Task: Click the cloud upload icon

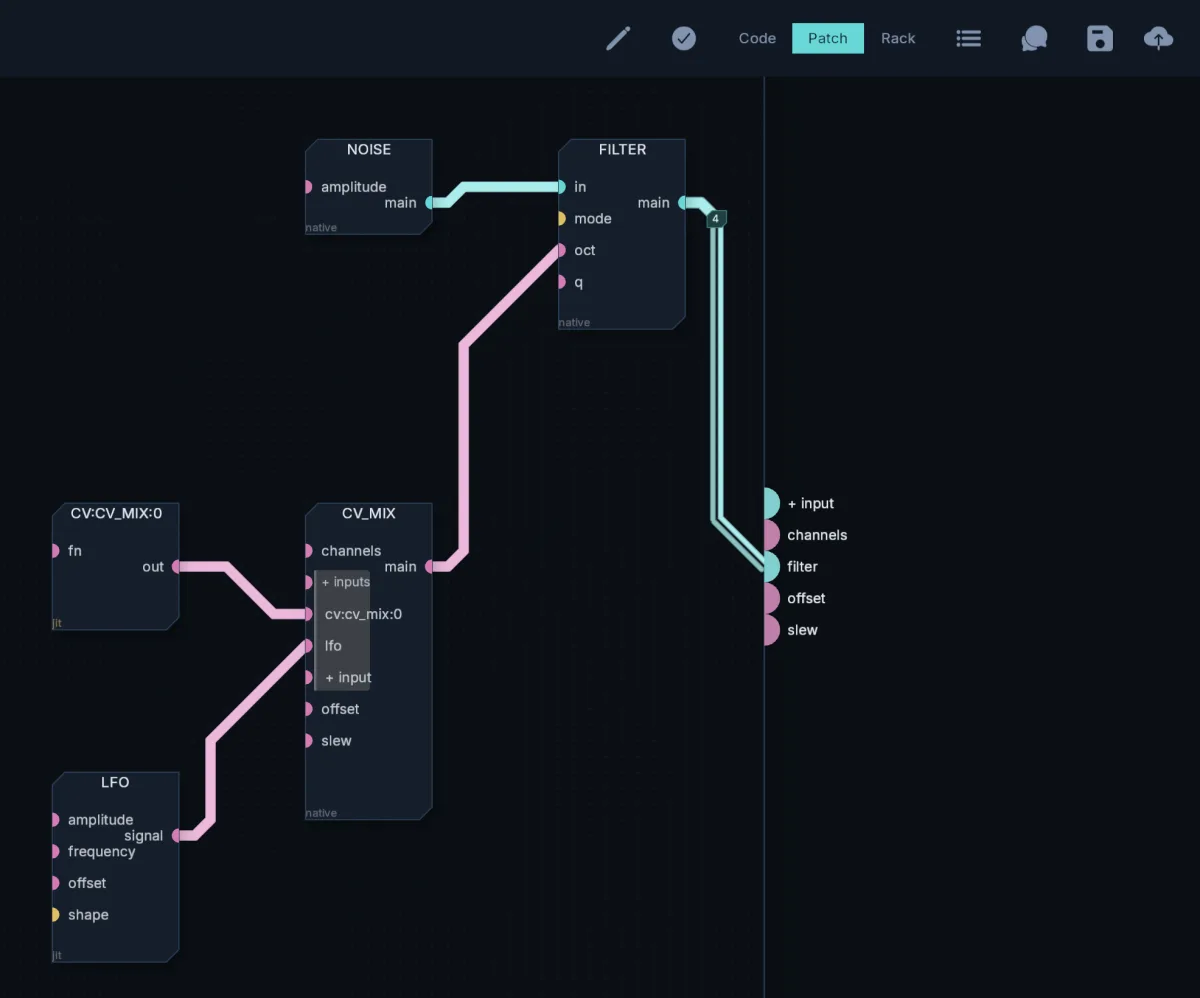Action: (1158, 38)
